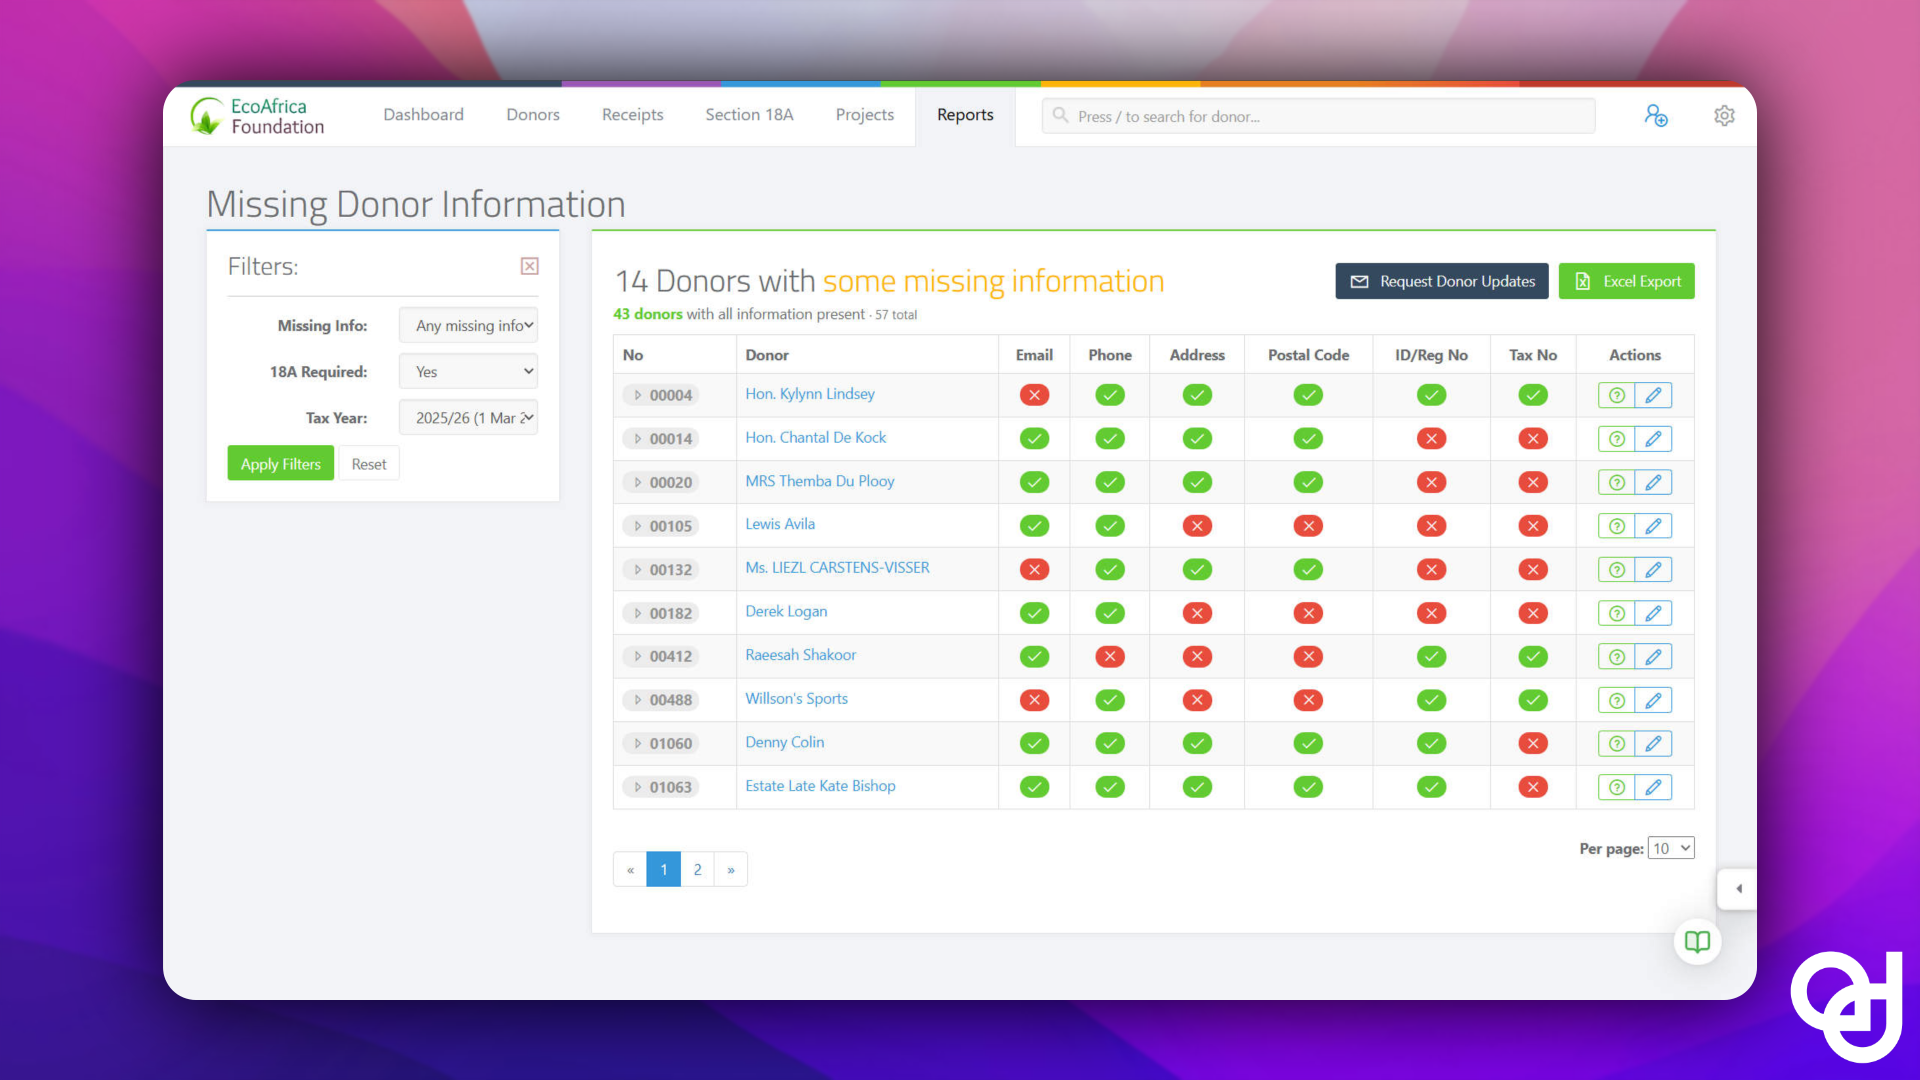Change the Per page dropdown
This screenshot has height=1080, width=1920.
coord(1671,848)
